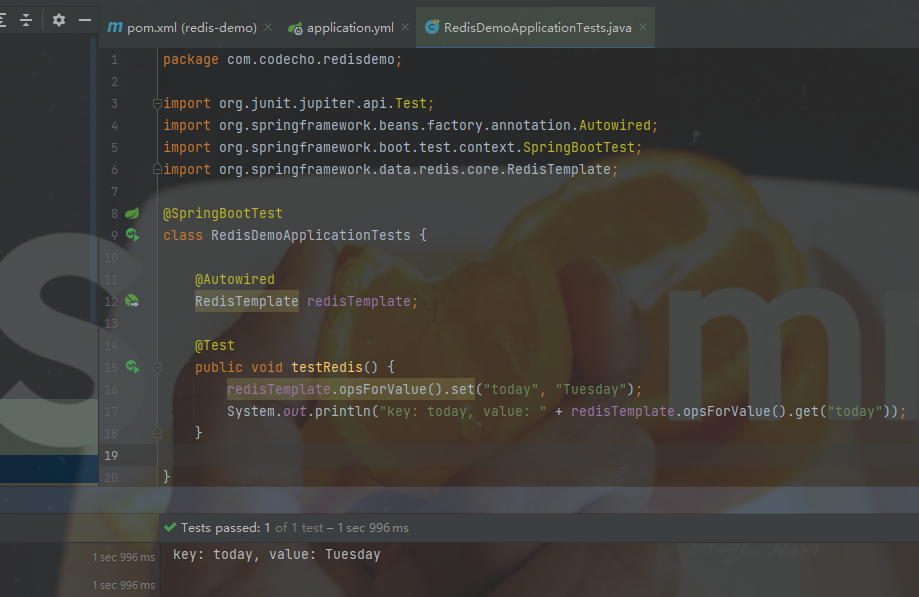The image size is (919, 597).
Task: Place cursor on @SpringBootTest annotation
Action: pos(223,213)
